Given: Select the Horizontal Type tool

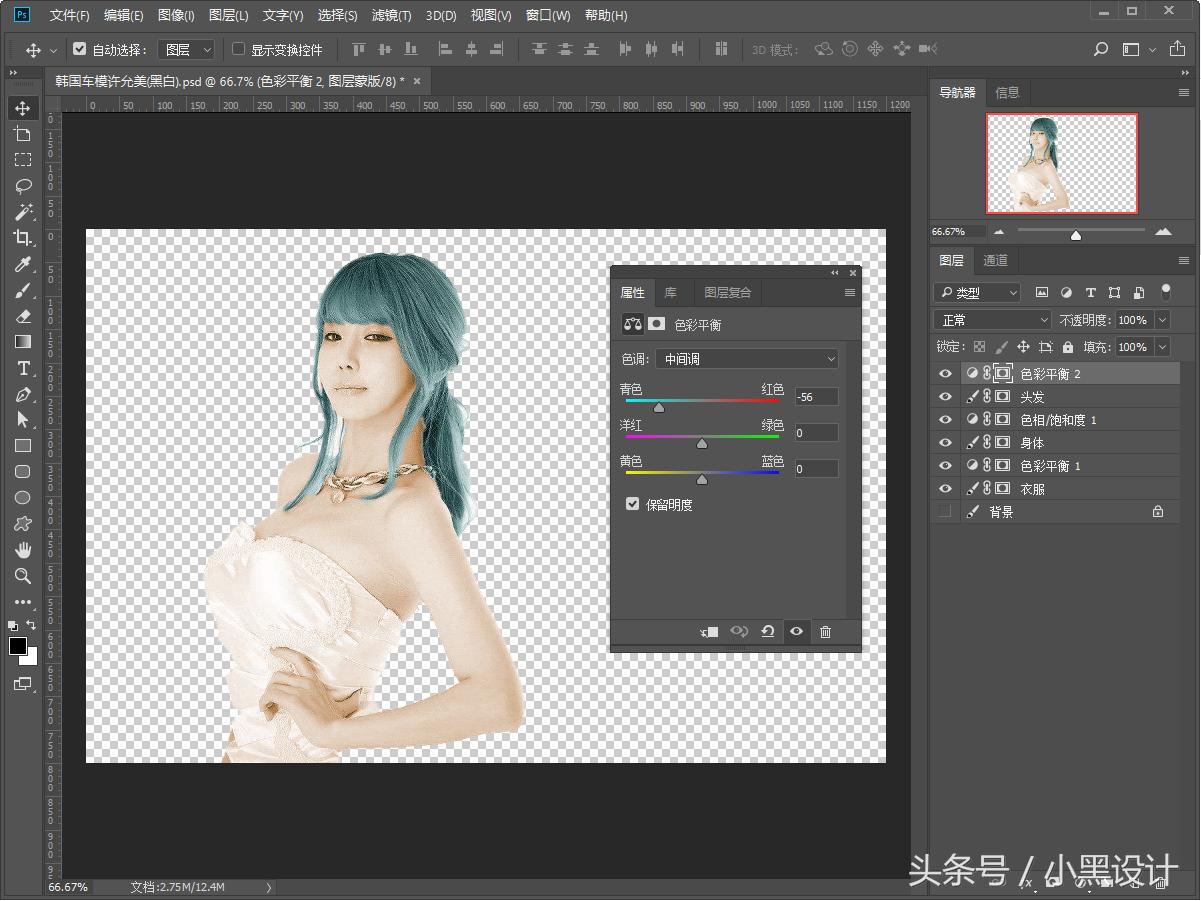Looking at the screenshot, I should point(22,368).
